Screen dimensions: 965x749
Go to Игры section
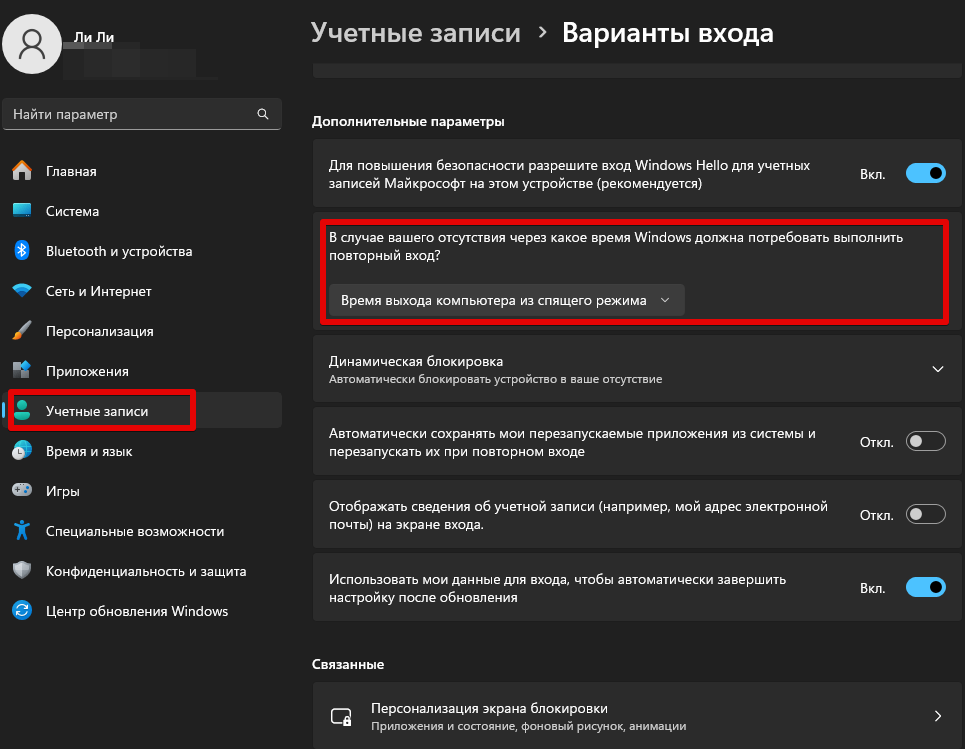62,491
